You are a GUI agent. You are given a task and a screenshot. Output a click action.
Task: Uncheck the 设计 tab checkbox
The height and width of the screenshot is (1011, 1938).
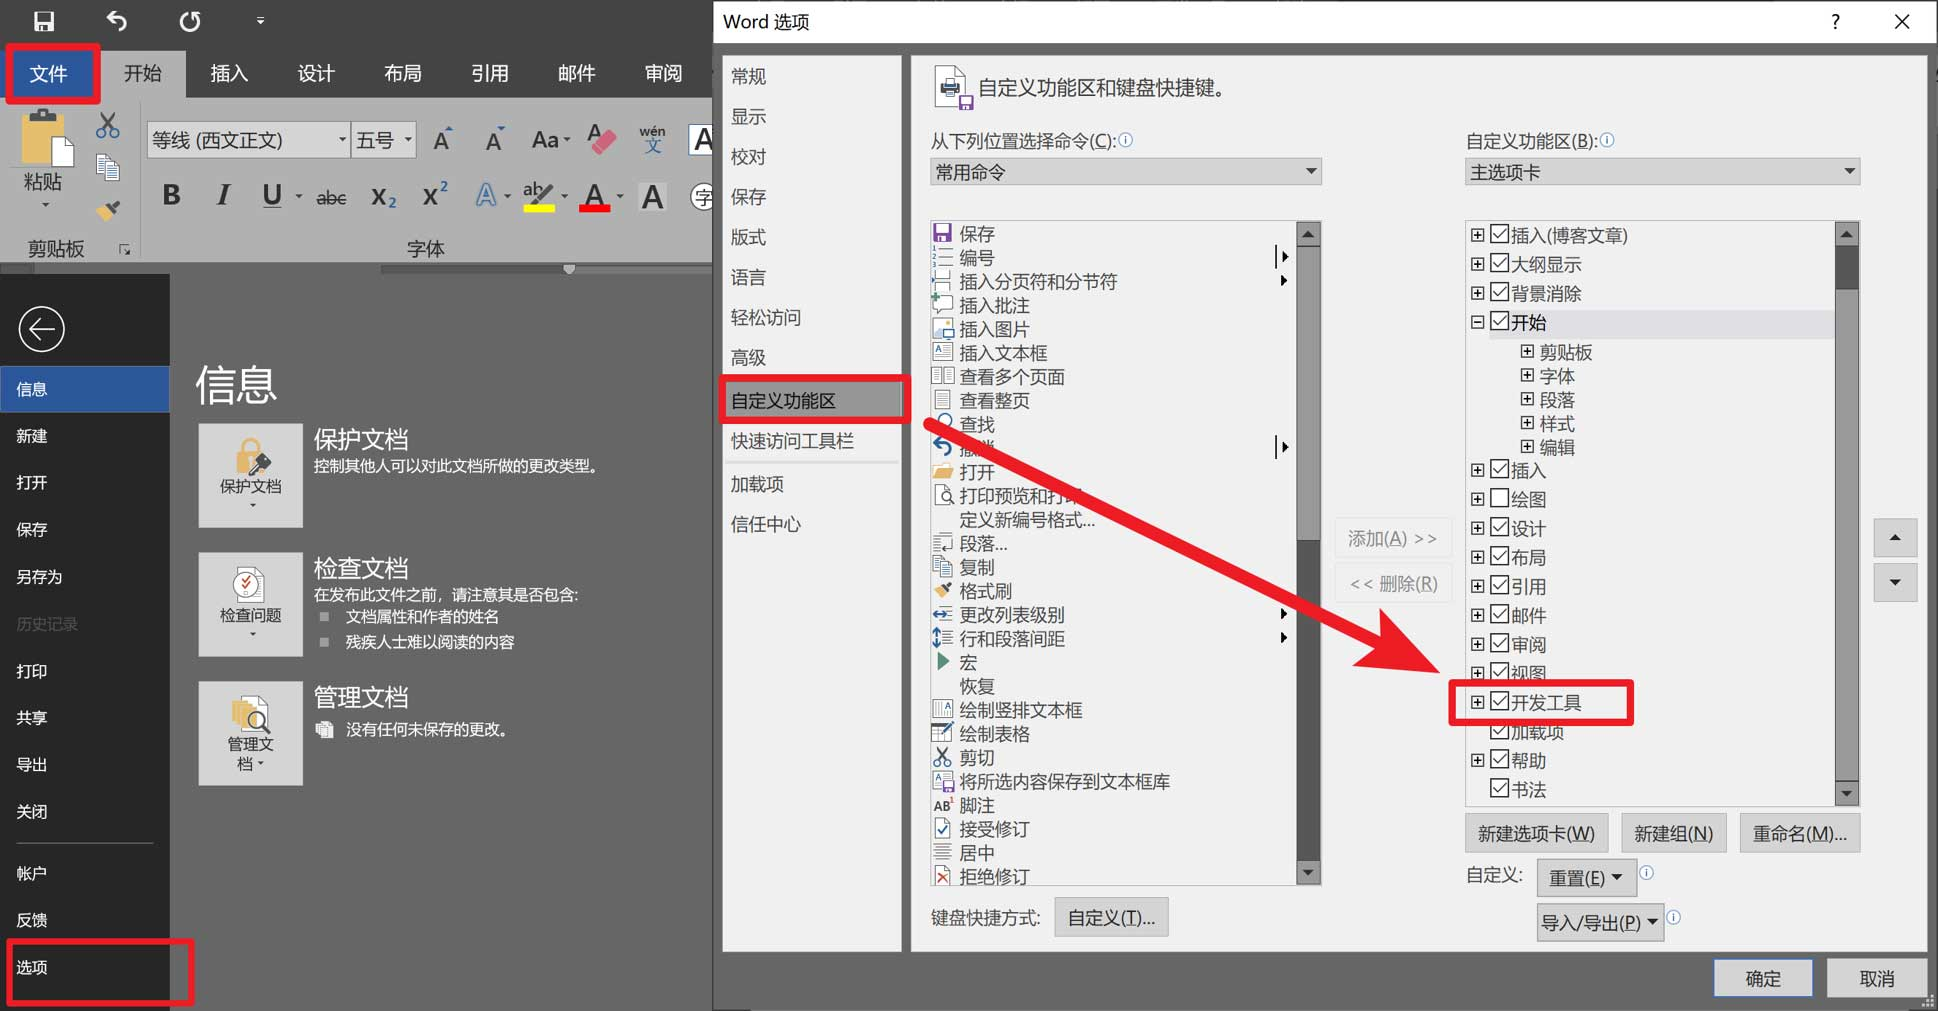tap(1499, 527)
